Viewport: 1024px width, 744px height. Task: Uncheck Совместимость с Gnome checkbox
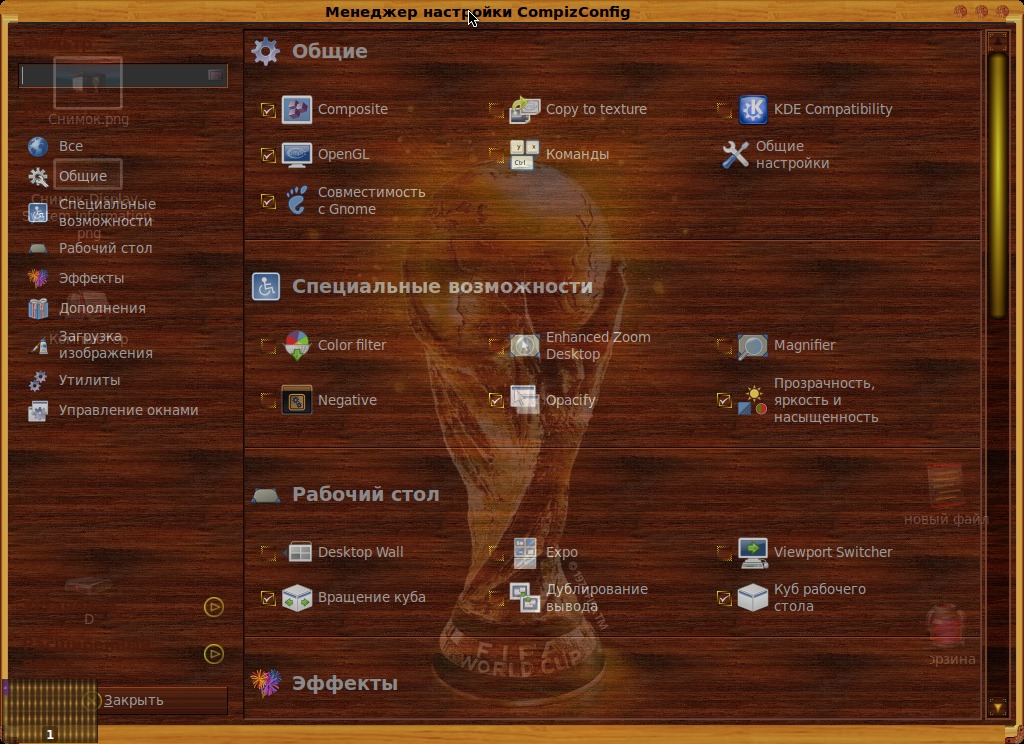[x=268, y=201]
